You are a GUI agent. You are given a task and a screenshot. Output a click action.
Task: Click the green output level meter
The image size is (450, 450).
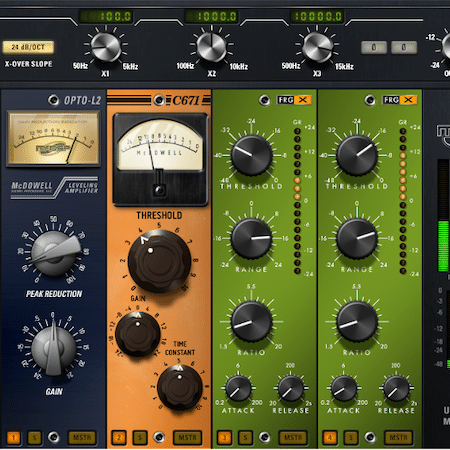pyautogui.click(x=443, y=216)
